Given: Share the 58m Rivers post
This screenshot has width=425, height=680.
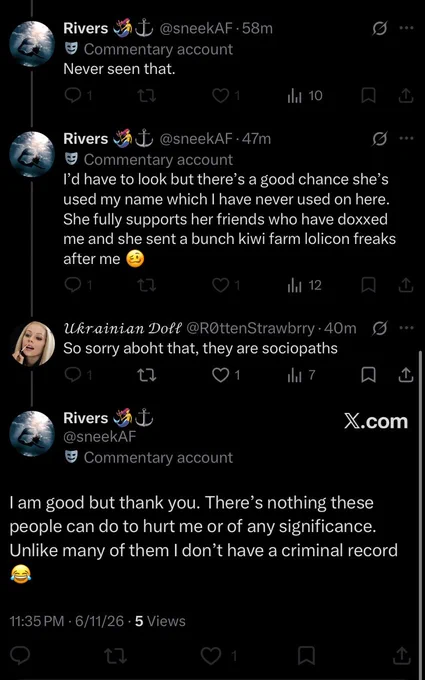Looking at the screenshot, I should click(x=405, y=96).
